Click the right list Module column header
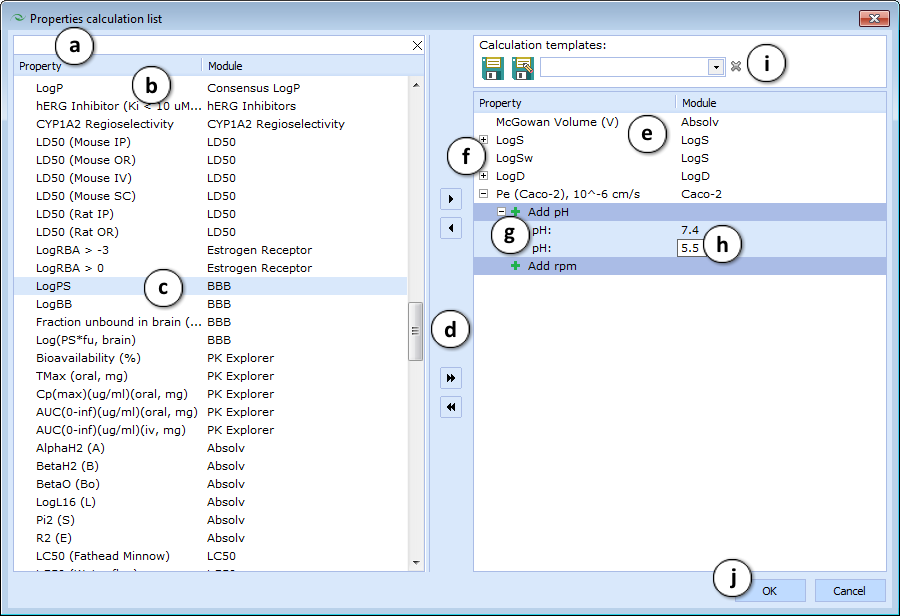 click(x=781, y=103)
